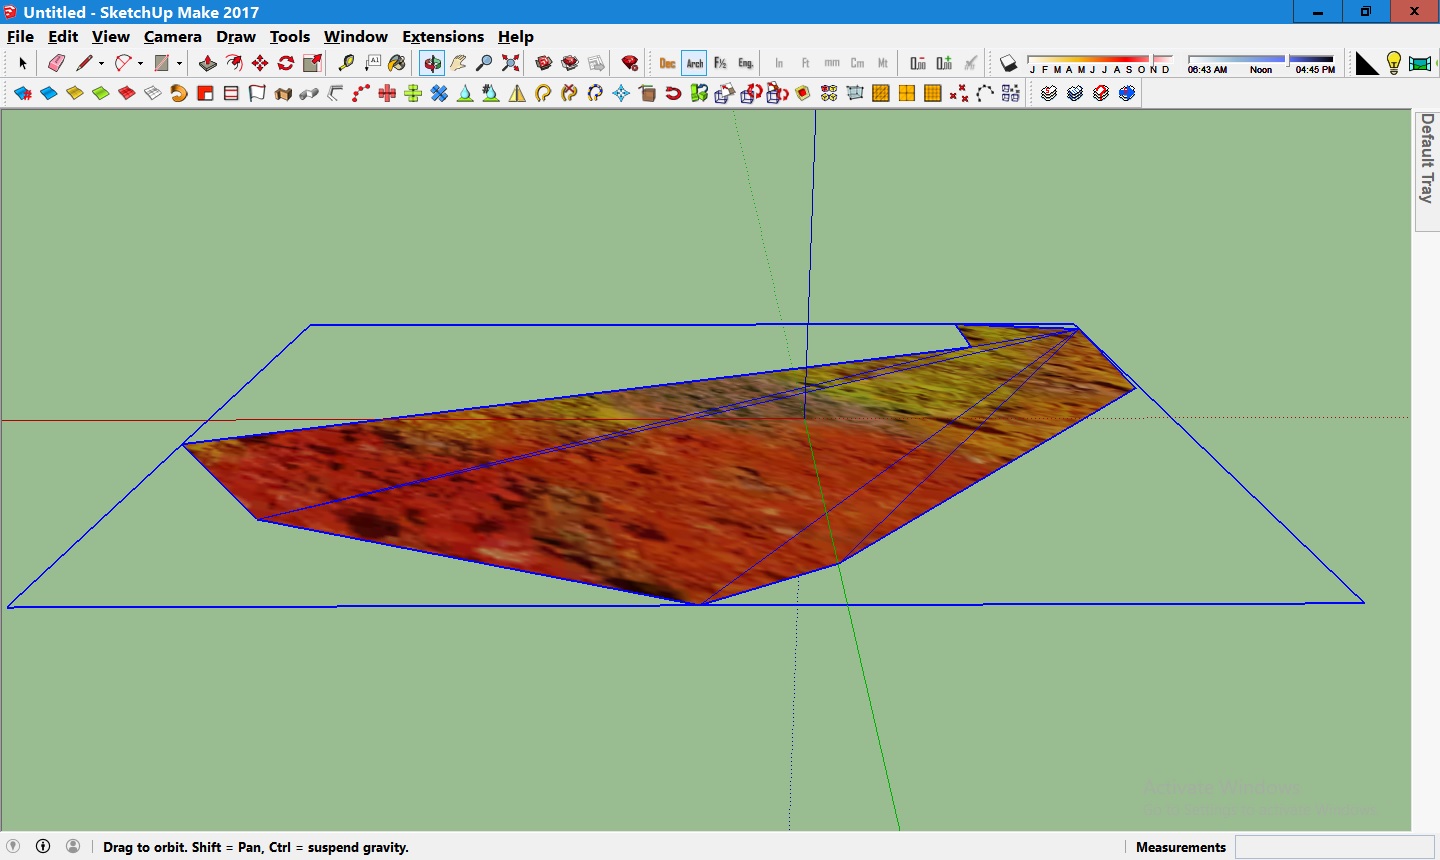
Task: Open the Window menu
Action: tap(356, 36)
